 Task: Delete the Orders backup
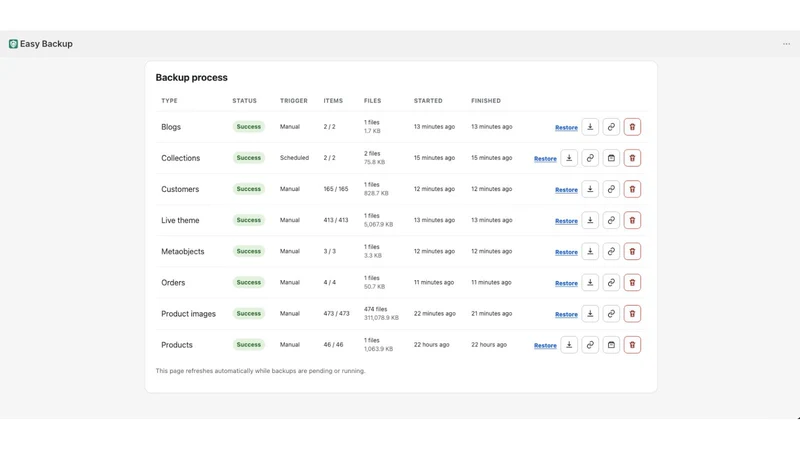632,283
